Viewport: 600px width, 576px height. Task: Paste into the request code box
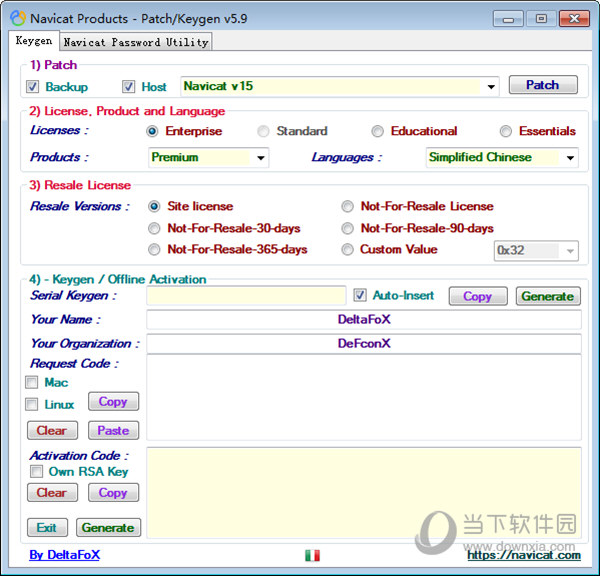click(x=113, y=431)
